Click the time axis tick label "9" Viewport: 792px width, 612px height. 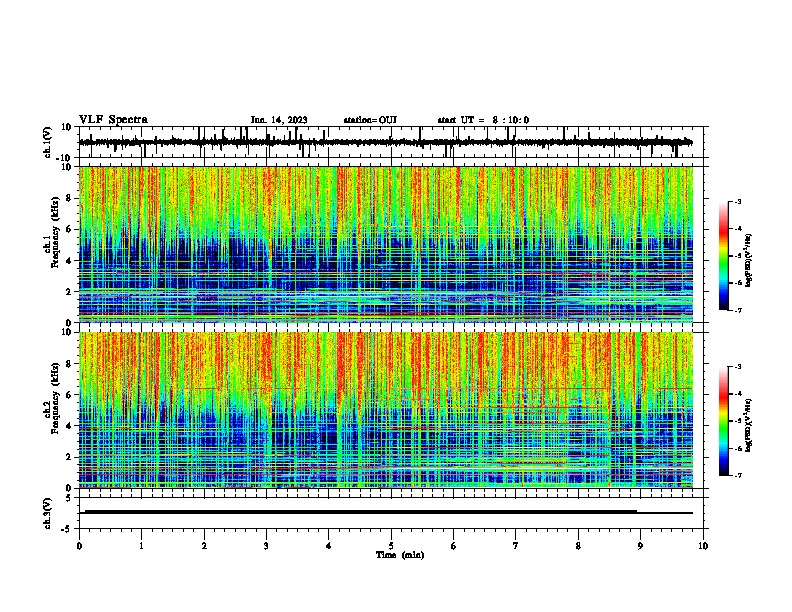640,546
